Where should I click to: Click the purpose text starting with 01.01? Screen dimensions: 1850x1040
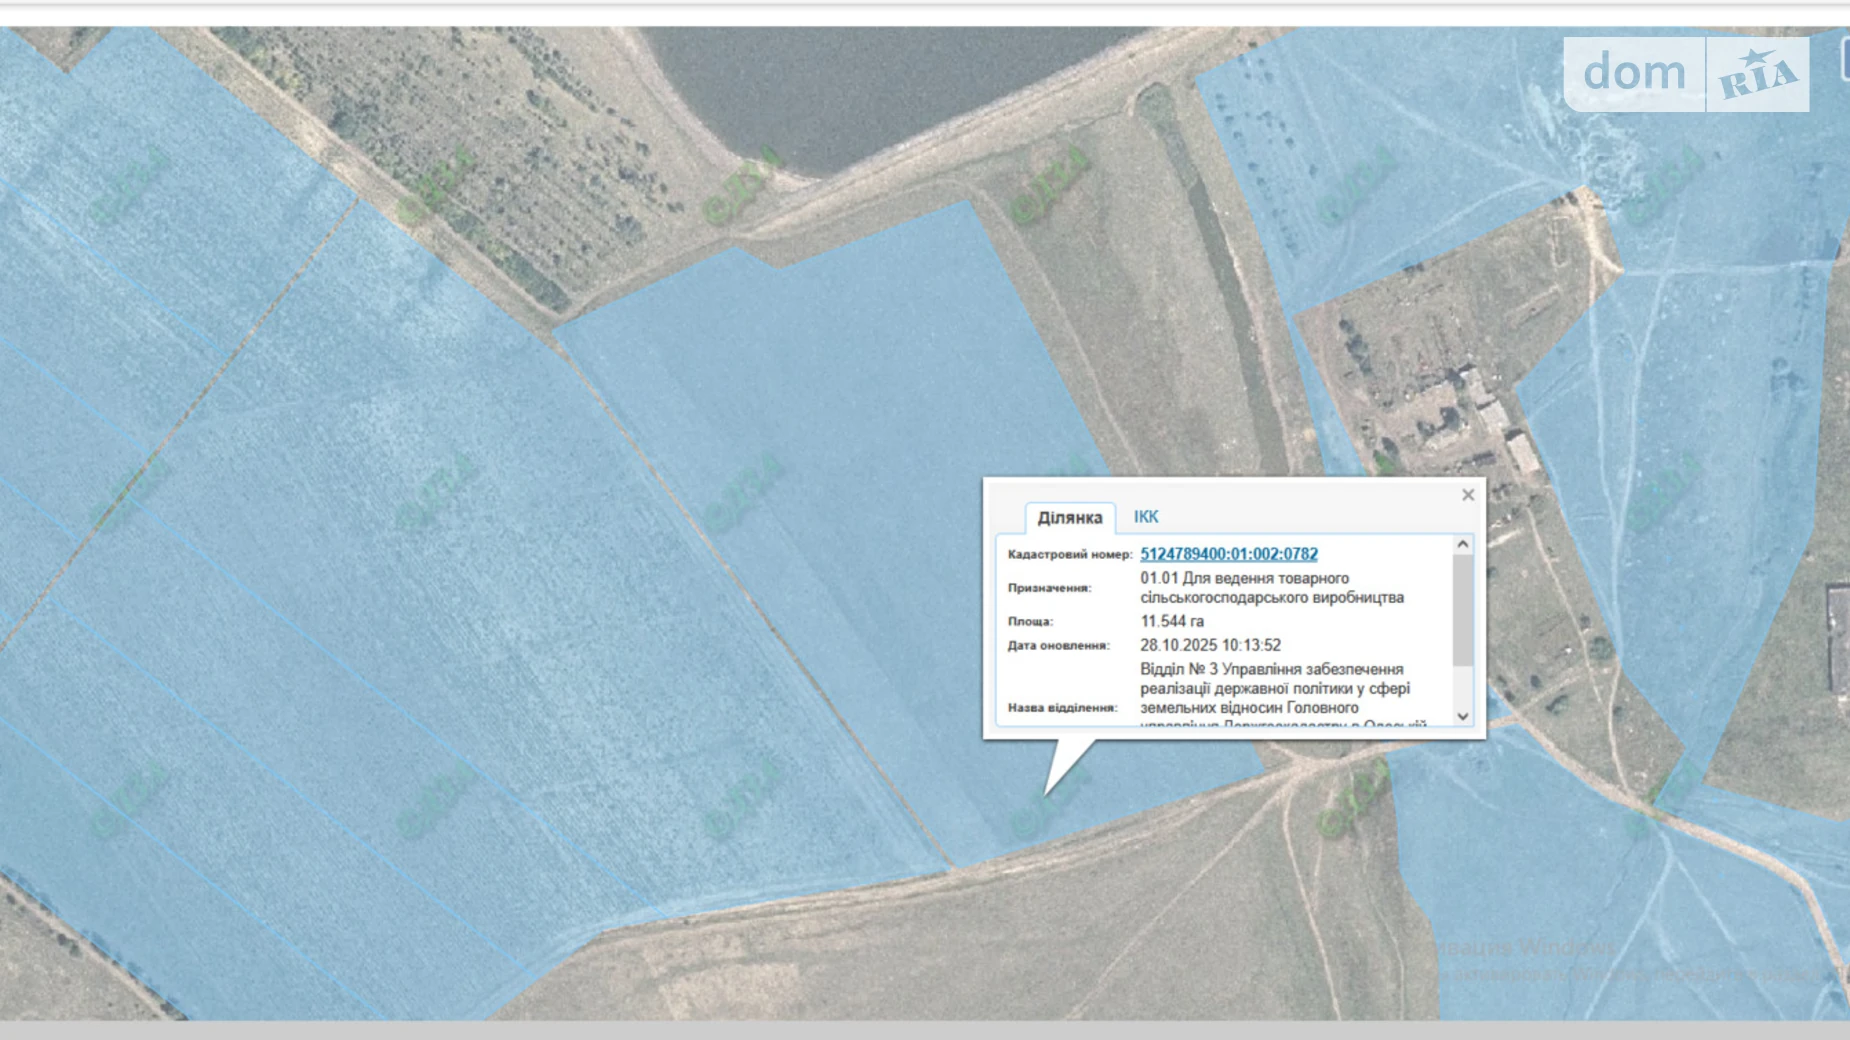pyautogui.click(x=1271, y=588)
